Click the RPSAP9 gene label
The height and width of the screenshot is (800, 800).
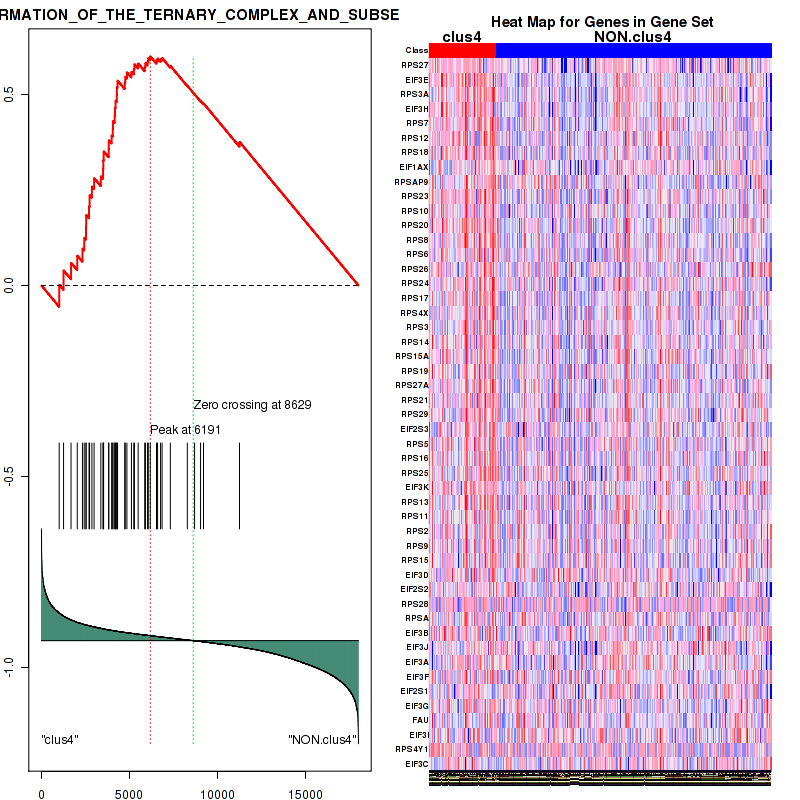point(411,182)
